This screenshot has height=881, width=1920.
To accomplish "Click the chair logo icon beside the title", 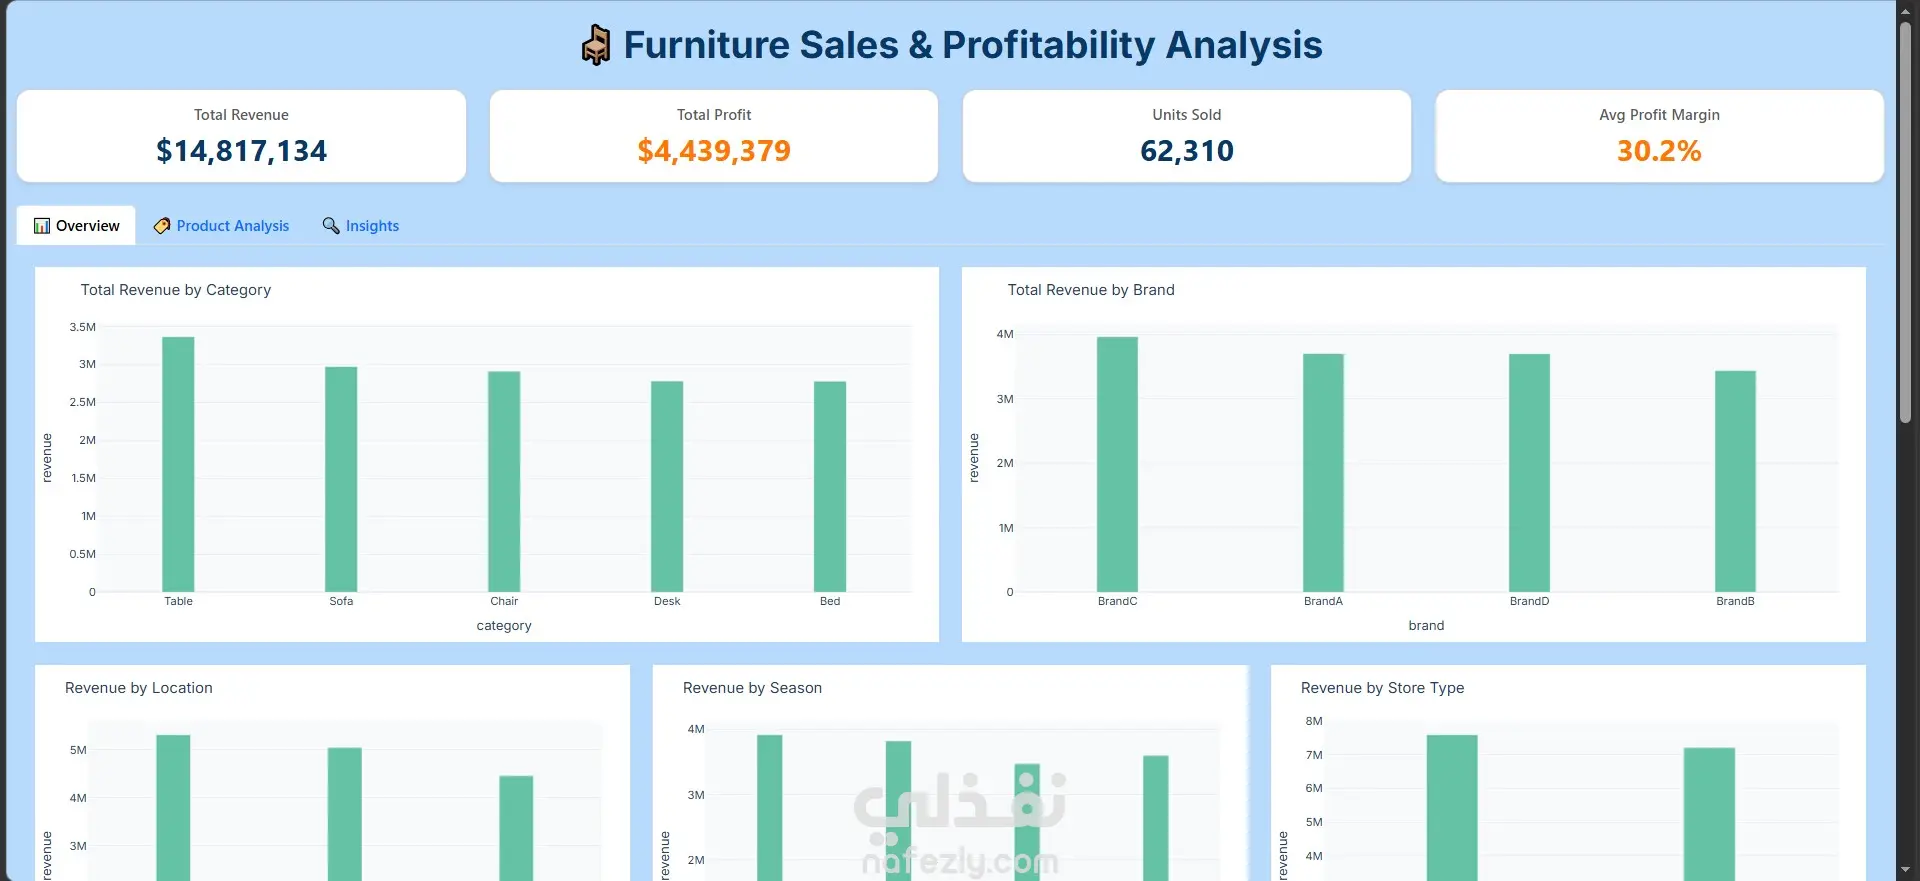I will click(x=596, y=45).
